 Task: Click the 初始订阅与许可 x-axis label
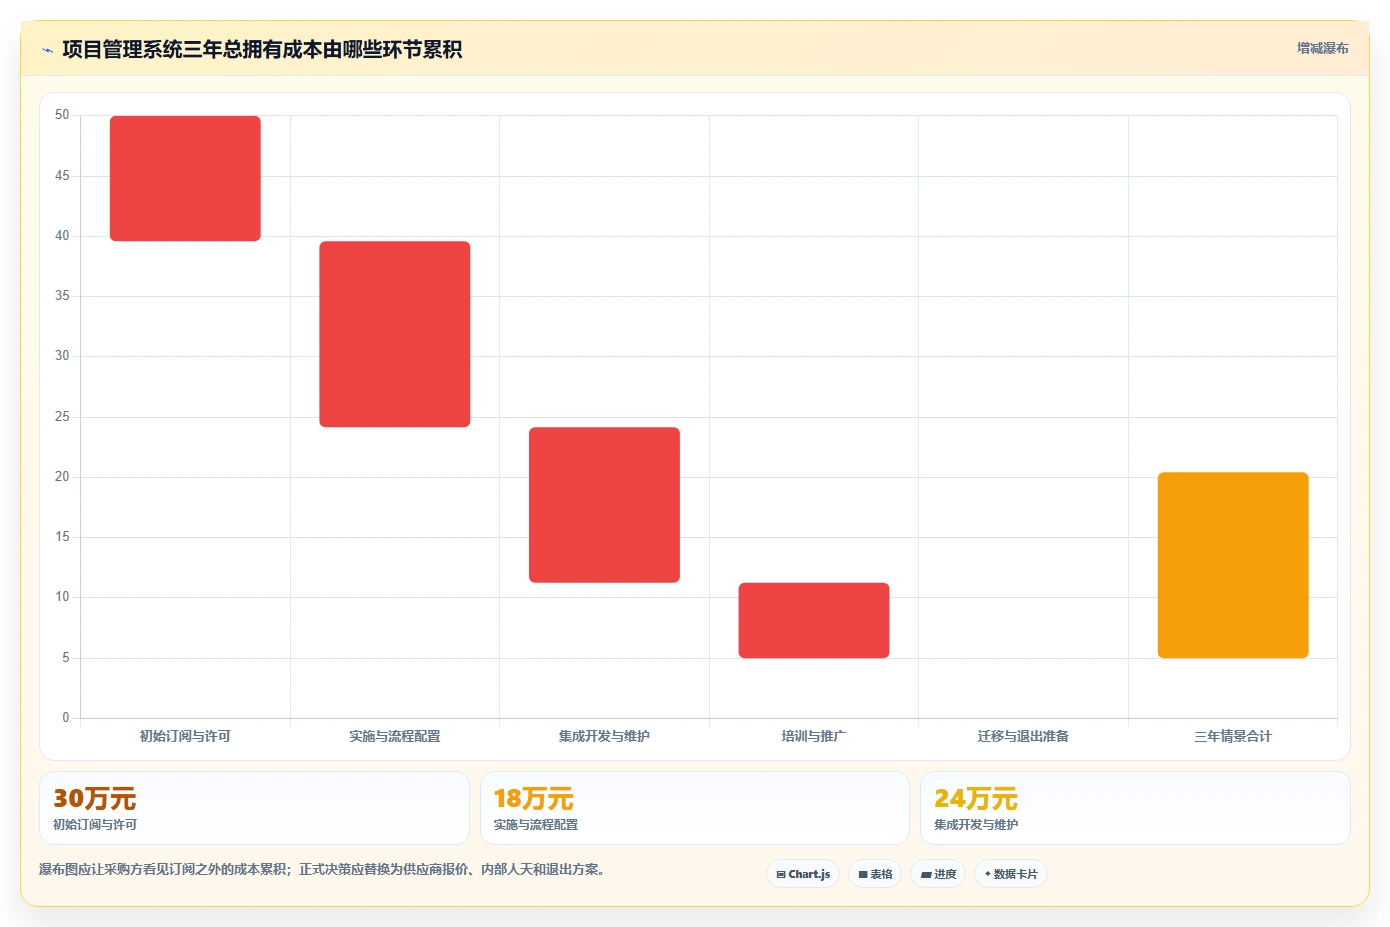185,736
